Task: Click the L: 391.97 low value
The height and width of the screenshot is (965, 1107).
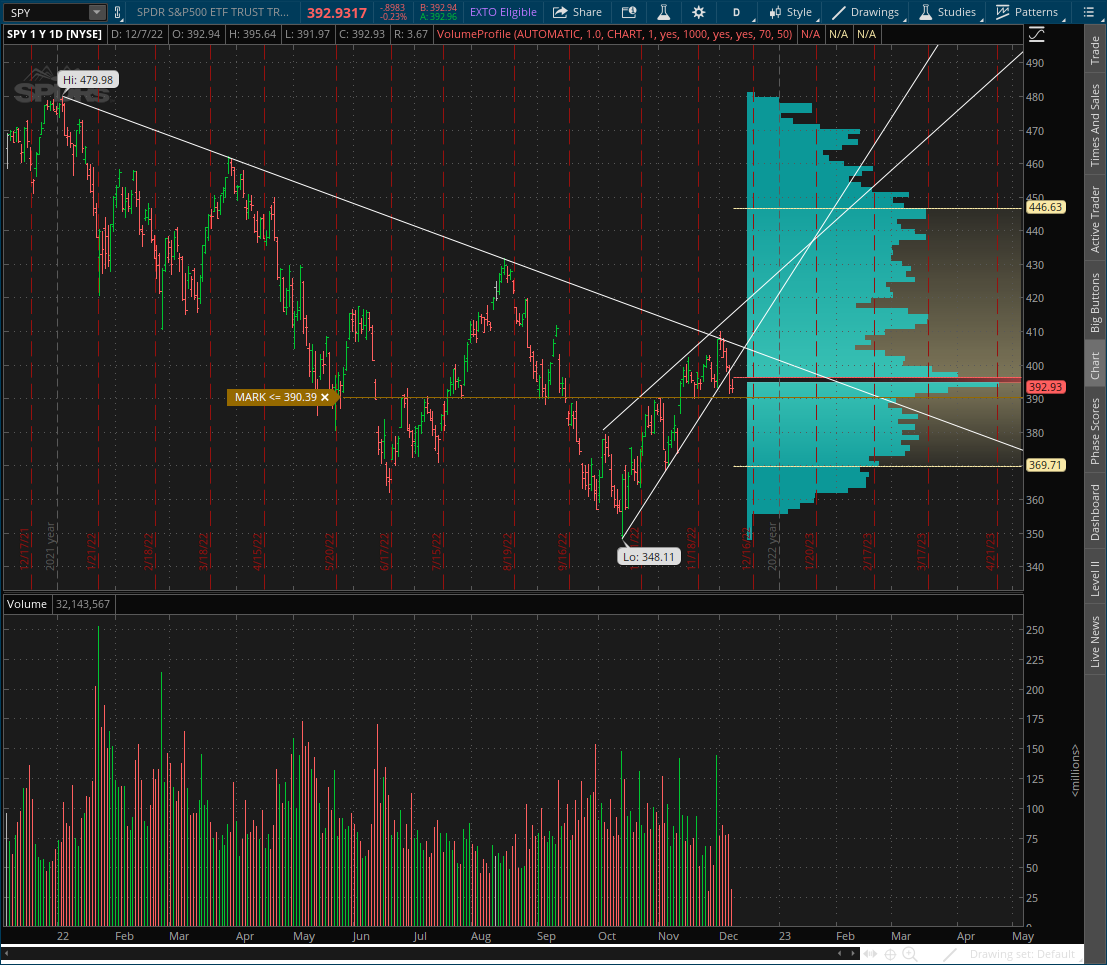Action: coord(308,34)
